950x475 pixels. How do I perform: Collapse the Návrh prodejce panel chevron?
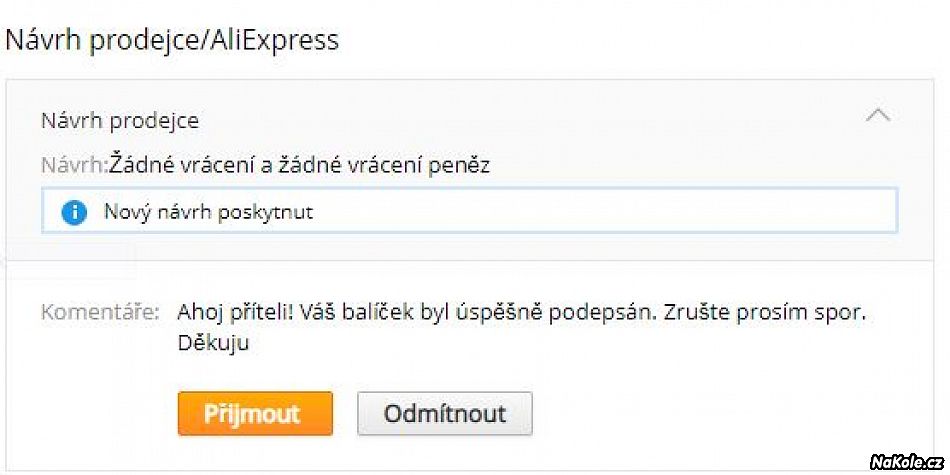(x=877, y=116)
